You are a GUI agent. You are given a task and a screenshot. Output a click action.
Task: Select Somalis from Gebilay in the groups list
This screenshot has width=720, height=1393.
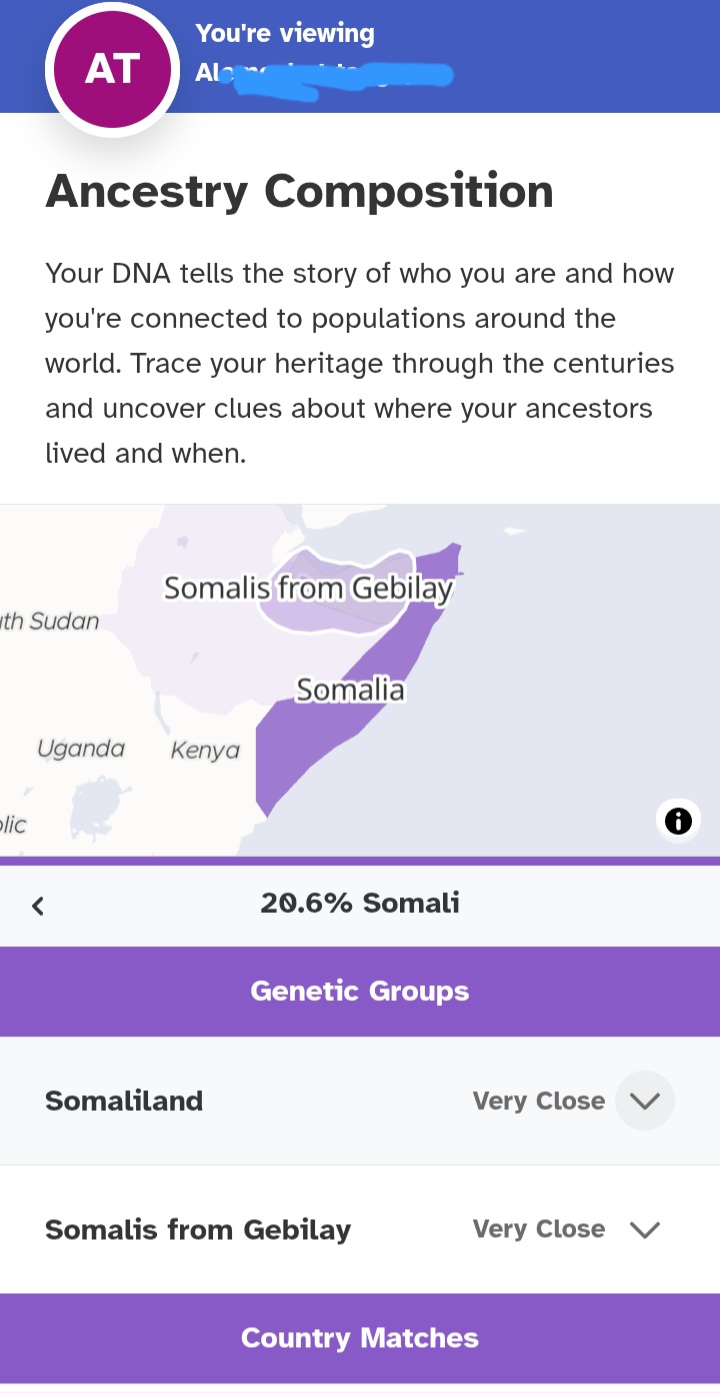tap(198, 1229)
